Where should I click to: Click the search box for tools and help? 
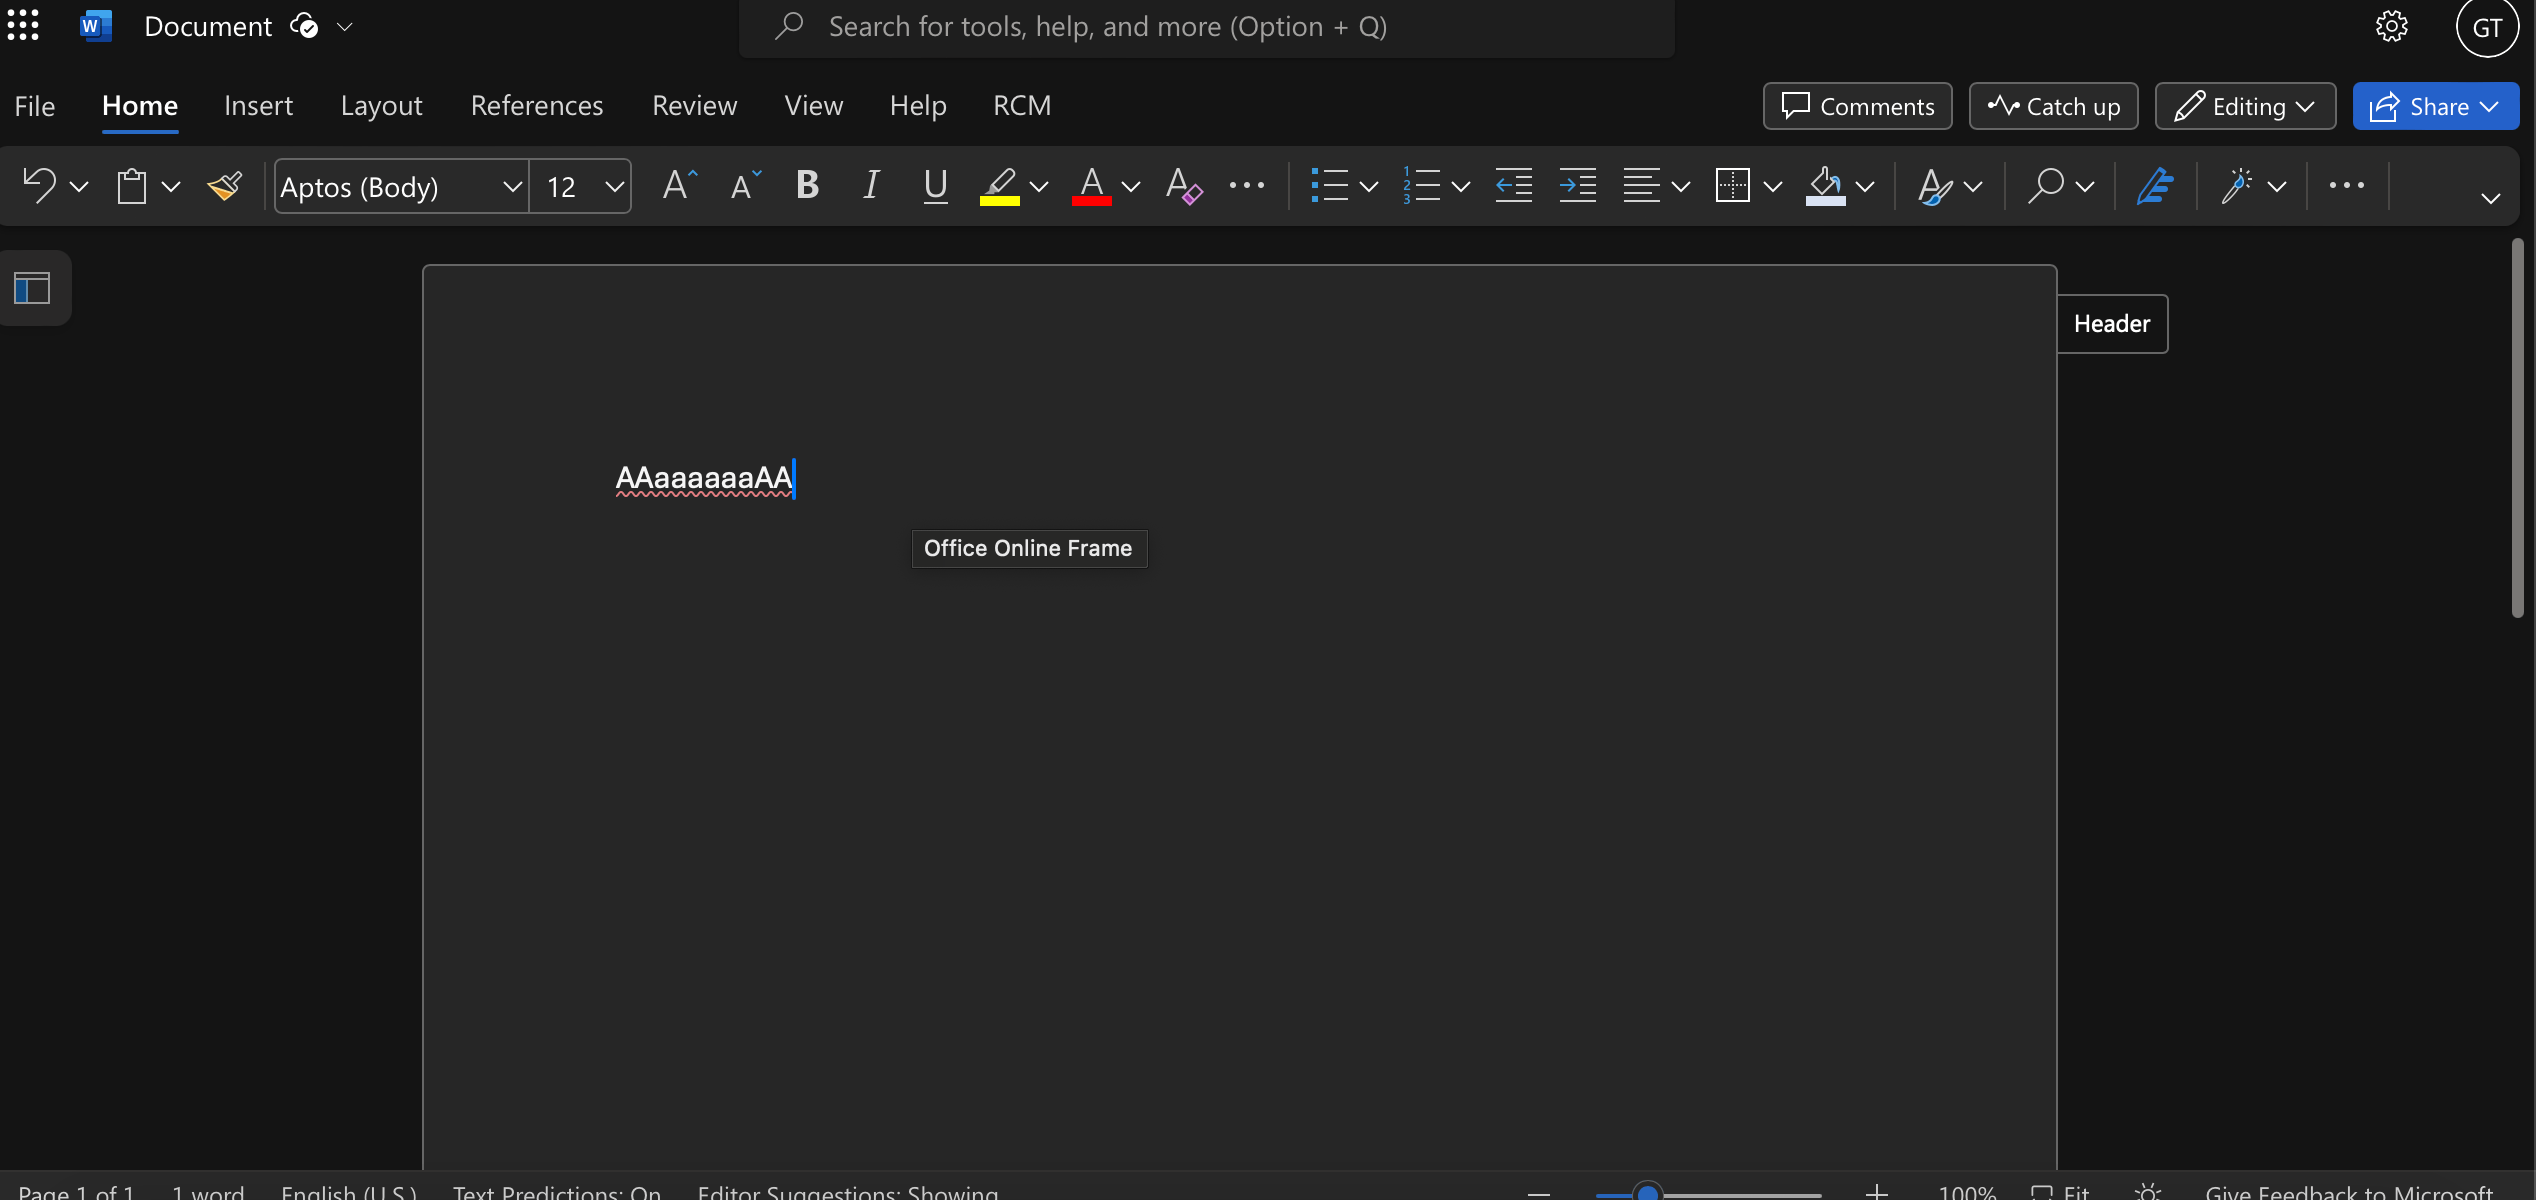point(1207,27)
